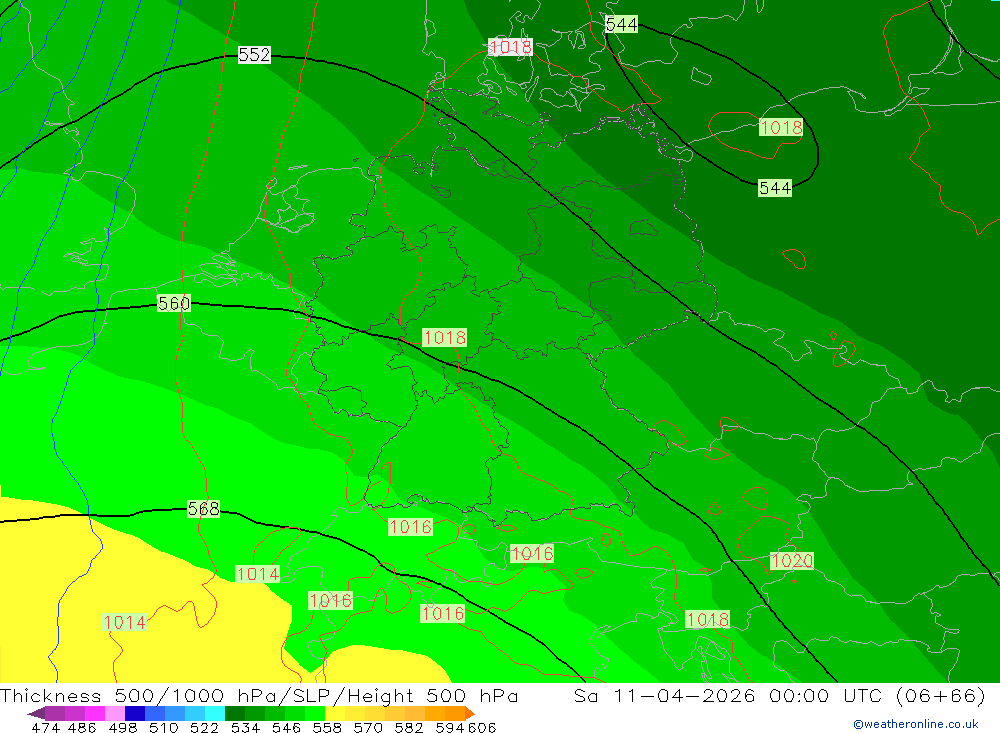Open the weatheronline.co.uk copyright link
Image resolution: width=1000 pixels, height=733 pixels.
[x=916, y=724]
